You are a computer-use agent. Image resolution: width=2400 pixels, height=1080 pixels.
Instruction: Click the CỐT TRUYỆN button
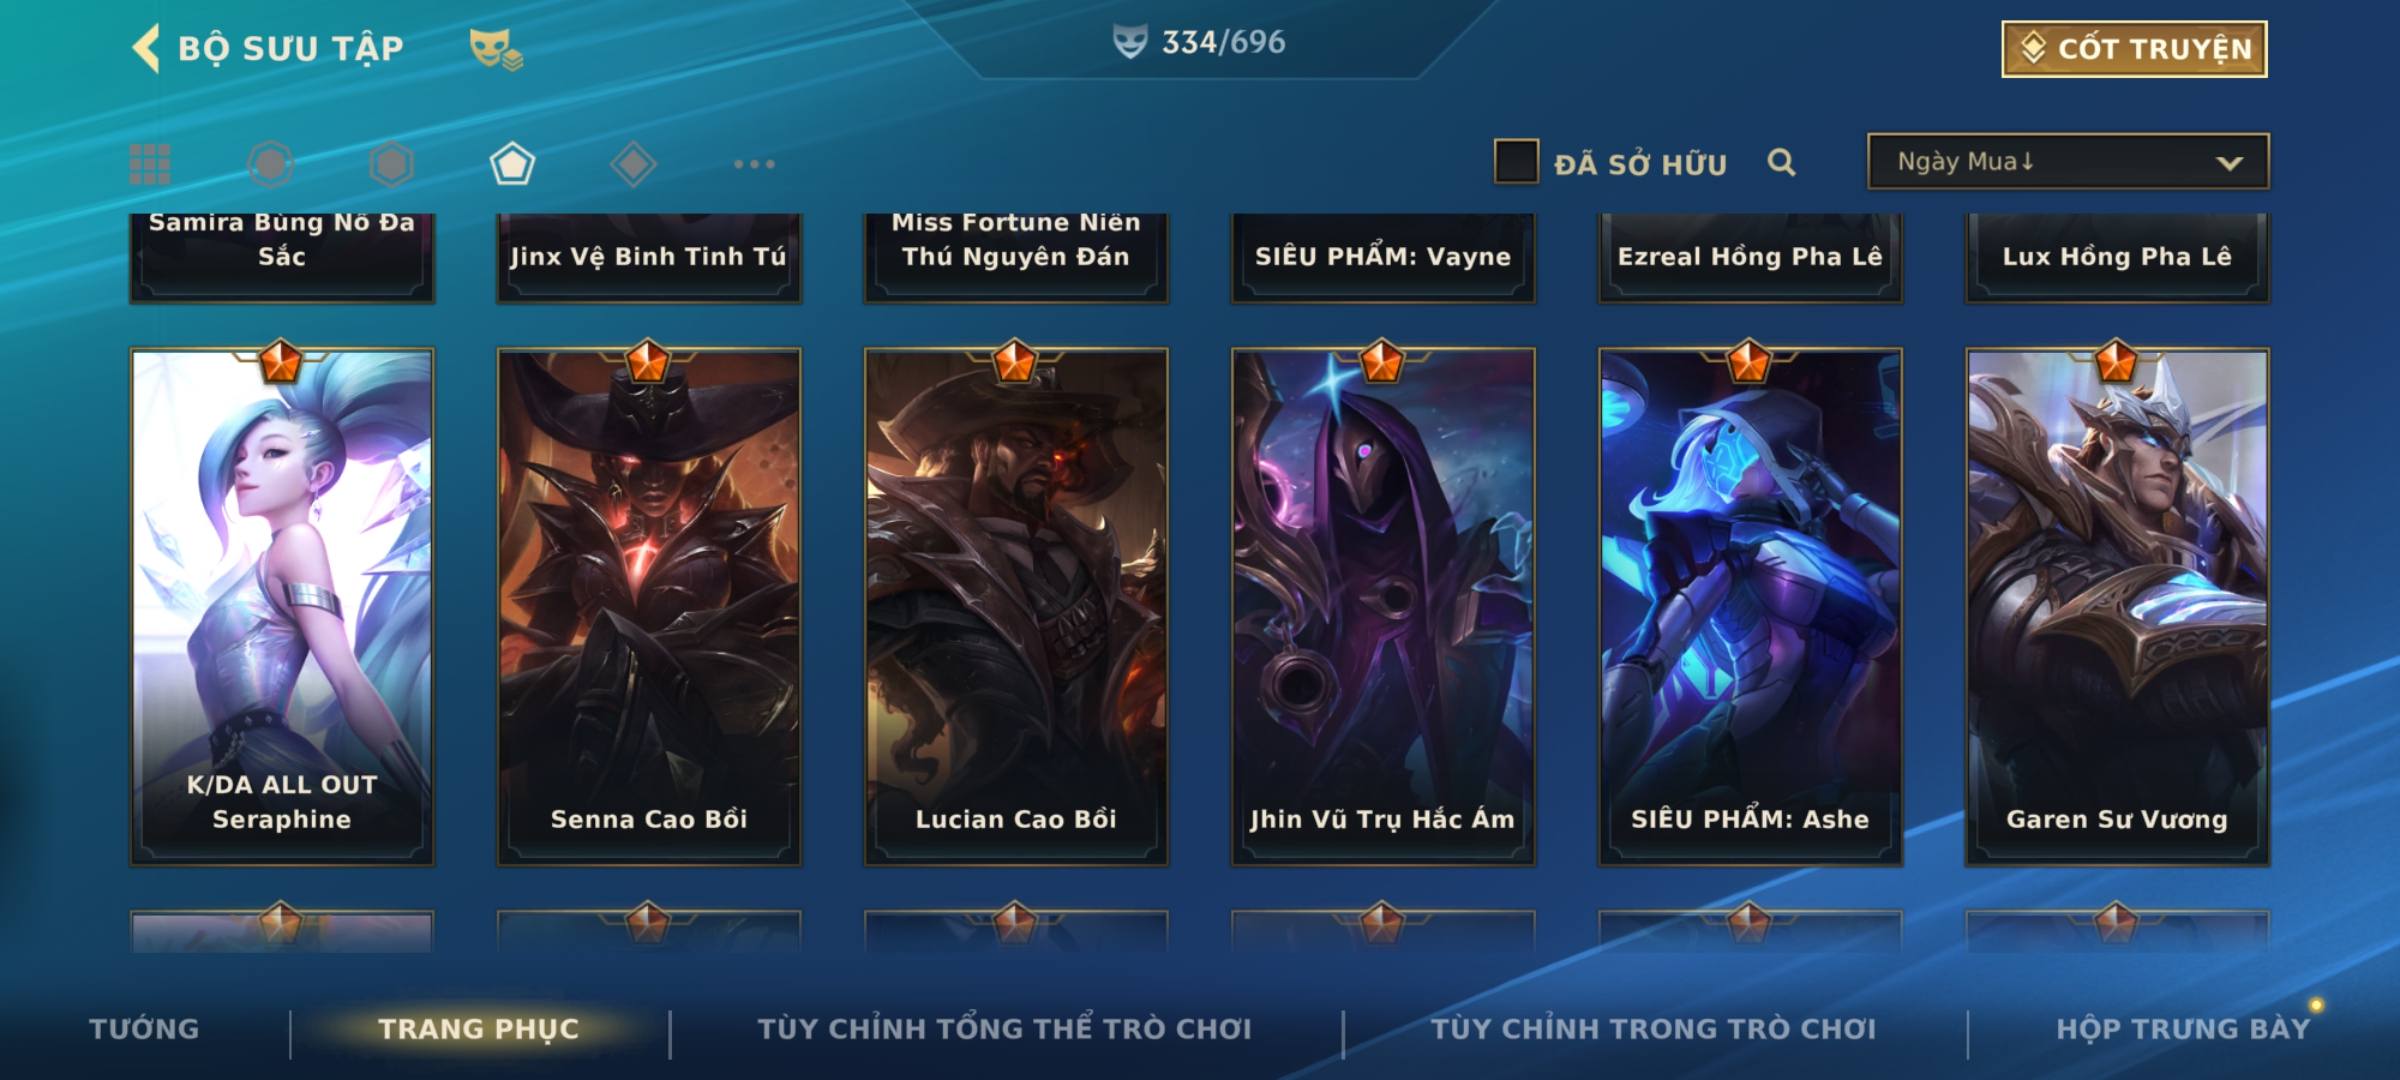click(2134, 49)
